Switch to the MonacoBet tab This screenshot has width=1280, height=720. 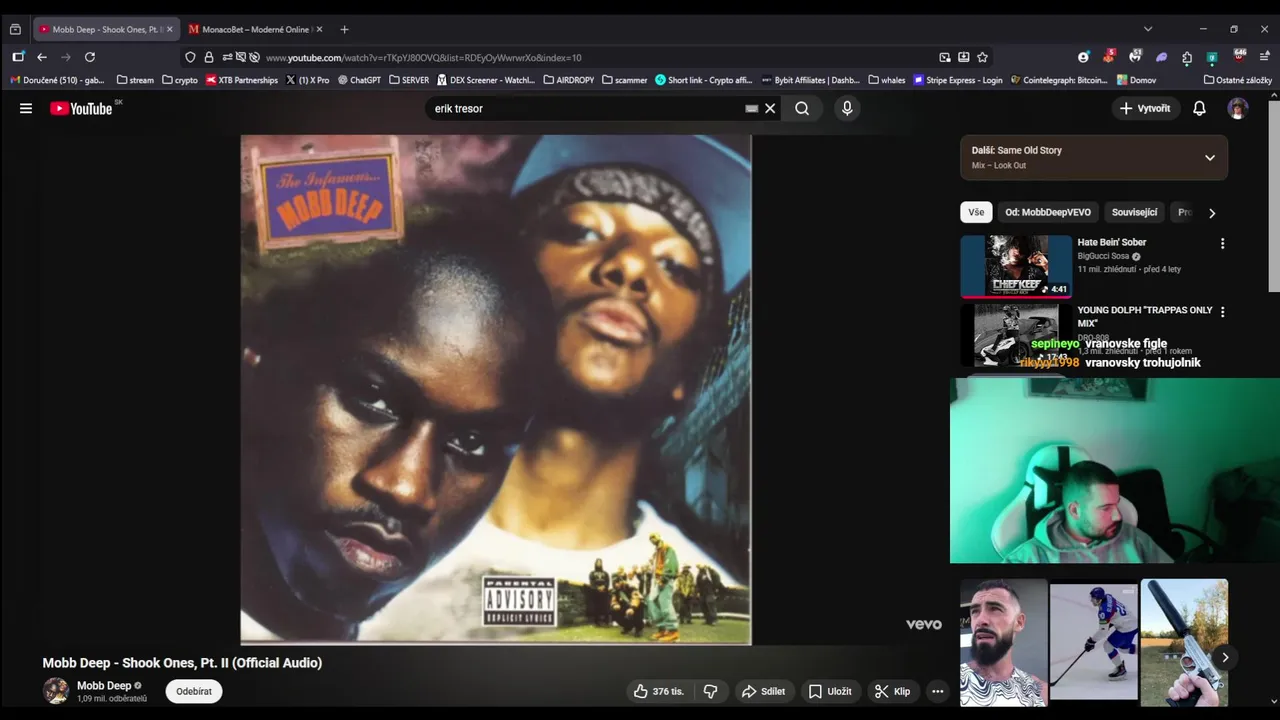256,29
